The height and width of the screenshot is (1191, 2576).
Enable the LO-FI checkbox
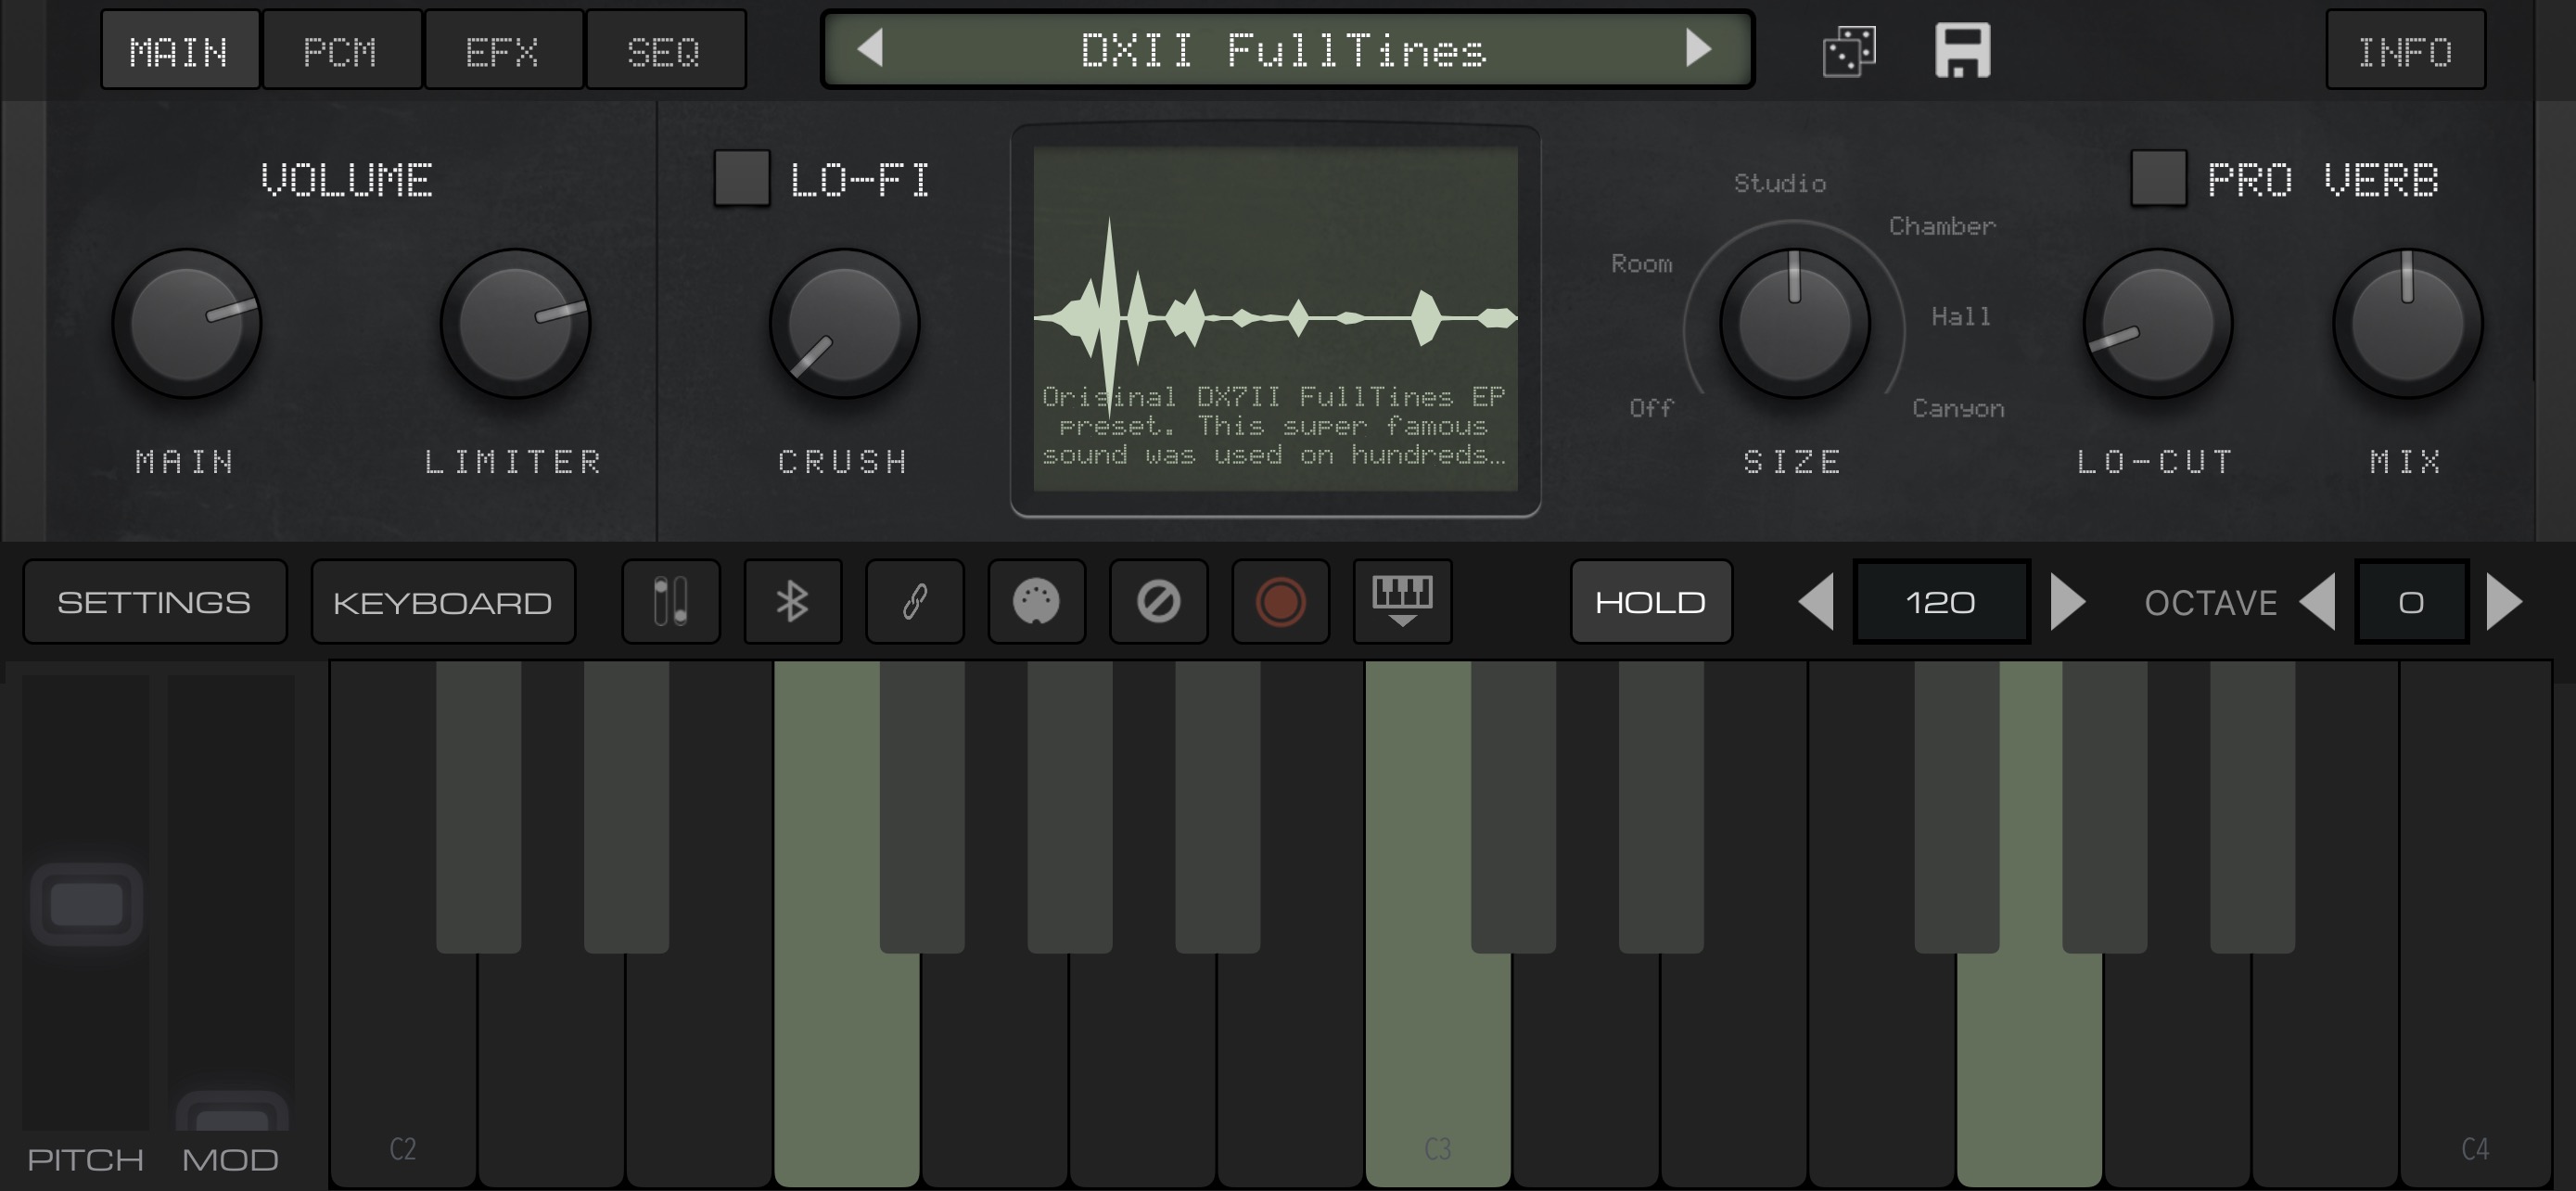[741, 178]
